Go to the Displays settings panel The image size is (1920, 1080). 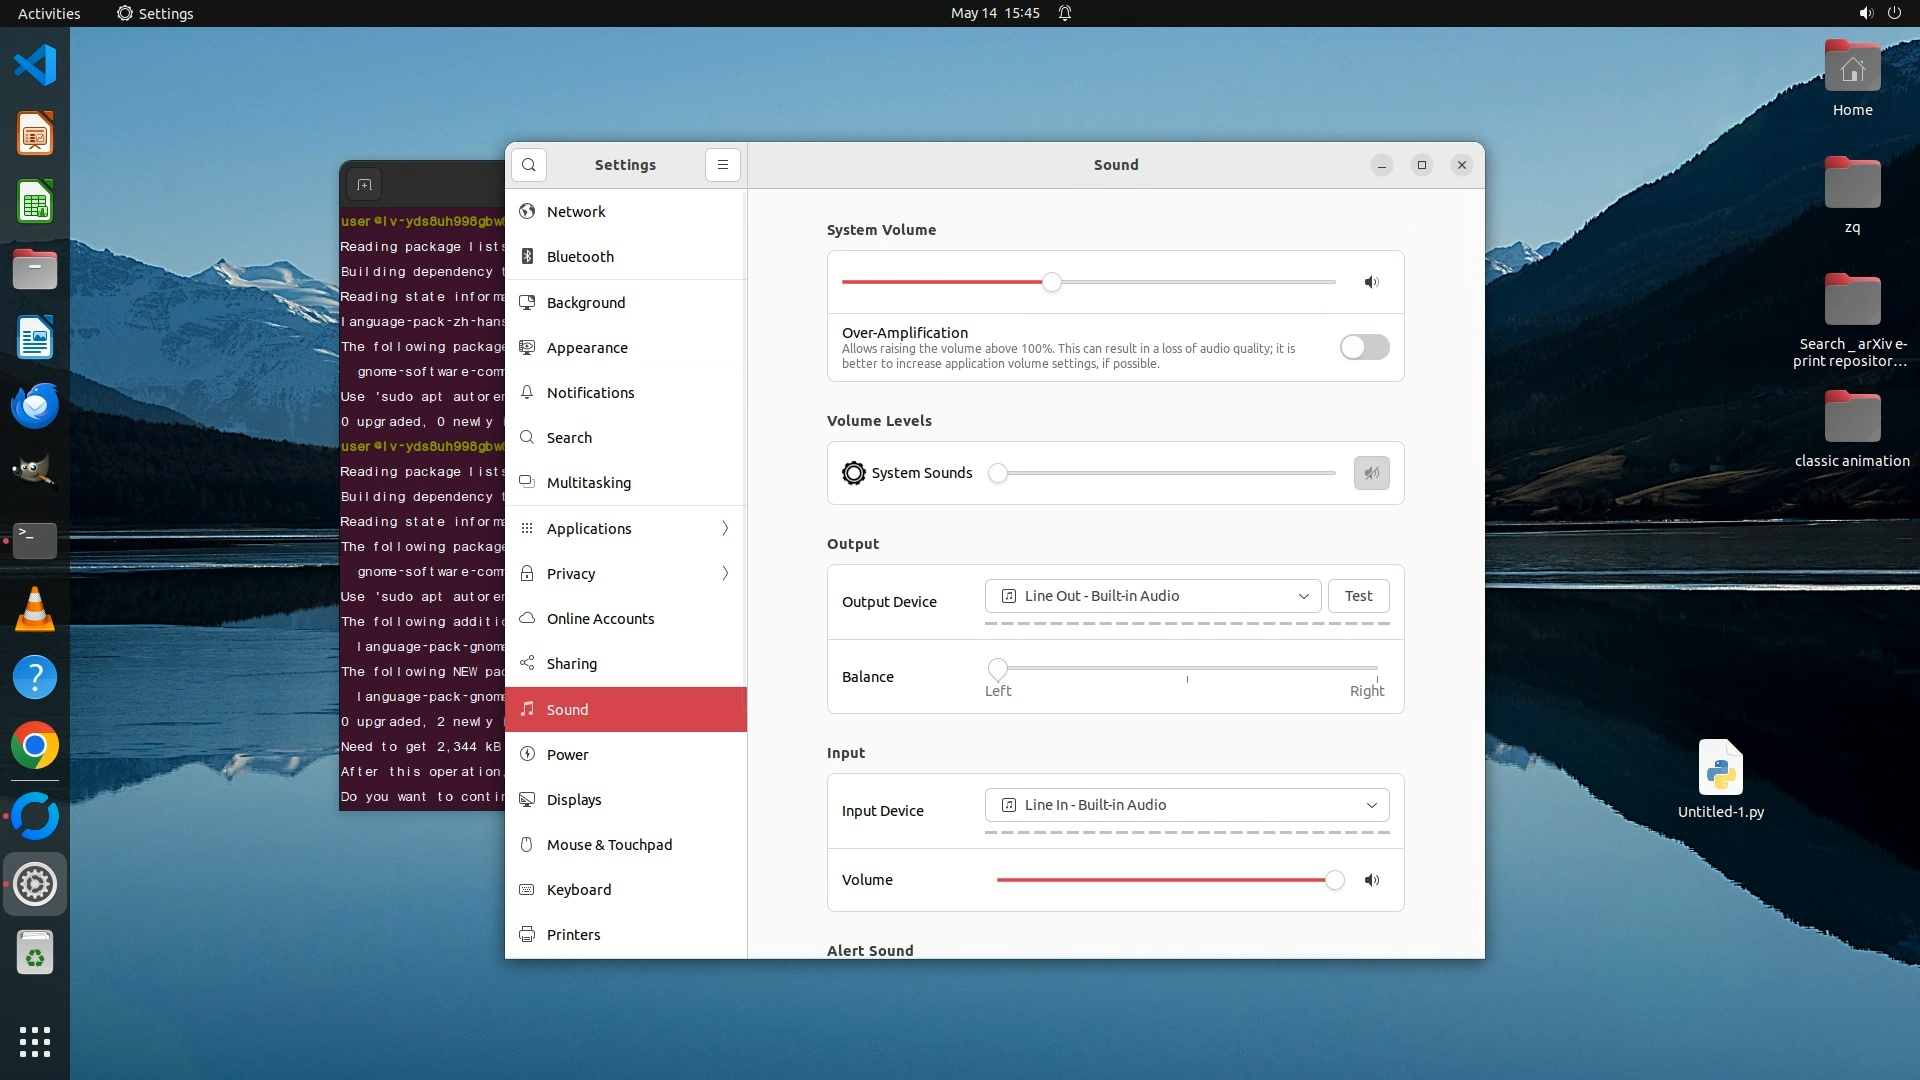point(574,800)
